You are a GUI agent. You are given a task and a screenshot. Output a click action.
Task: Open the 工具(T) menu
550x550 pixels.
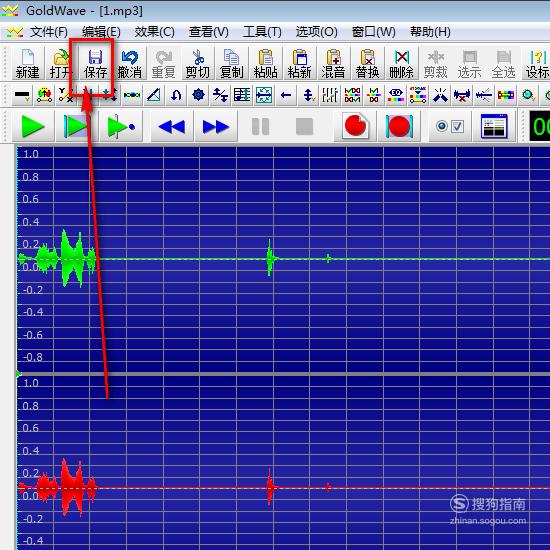(x=262, y=32)
